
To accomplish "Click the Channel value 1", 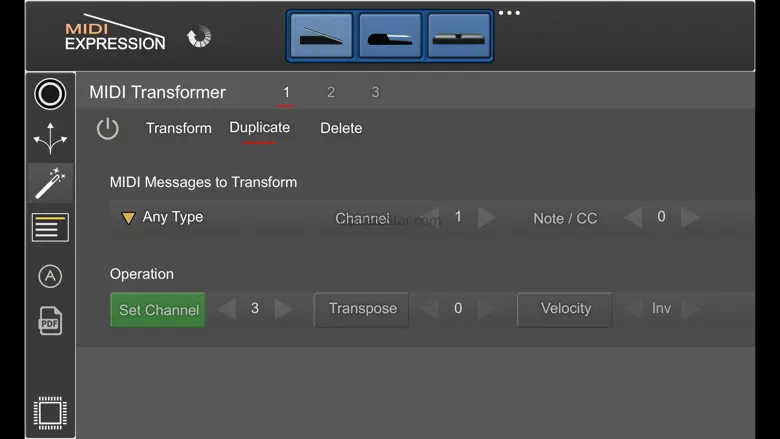I will (458, 217).
